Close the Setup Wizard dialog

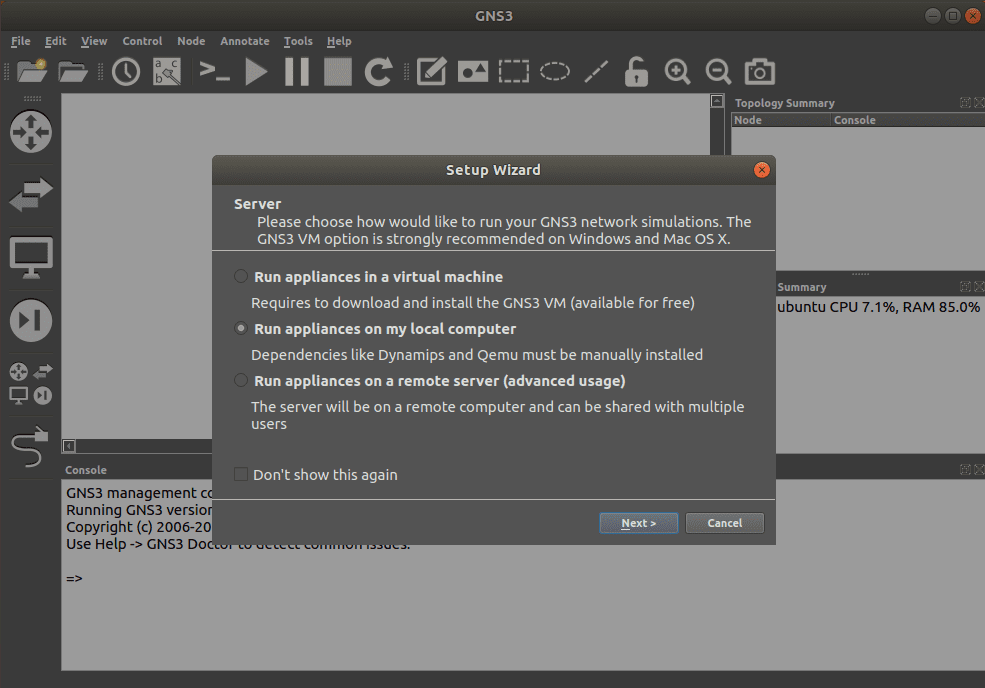[761, 170]
